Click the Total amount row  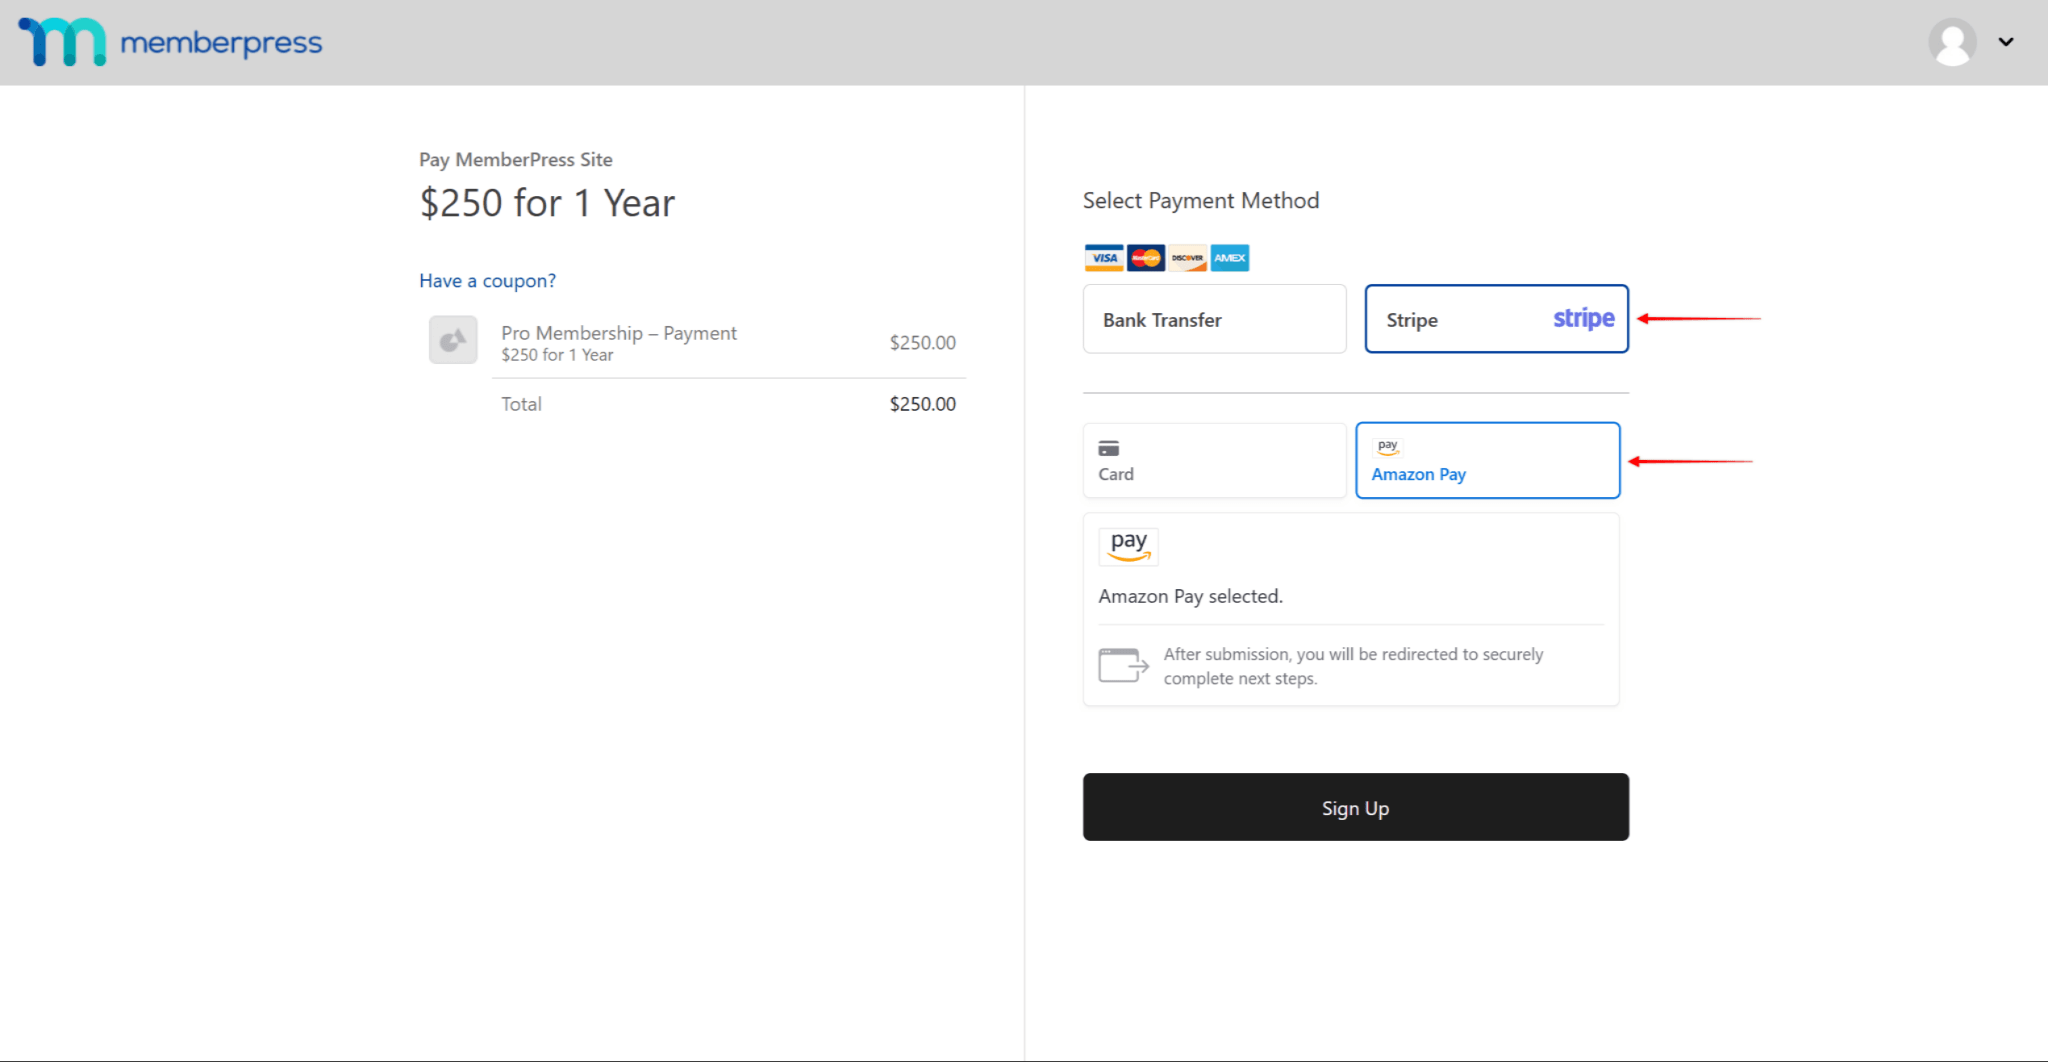point(729,404)
